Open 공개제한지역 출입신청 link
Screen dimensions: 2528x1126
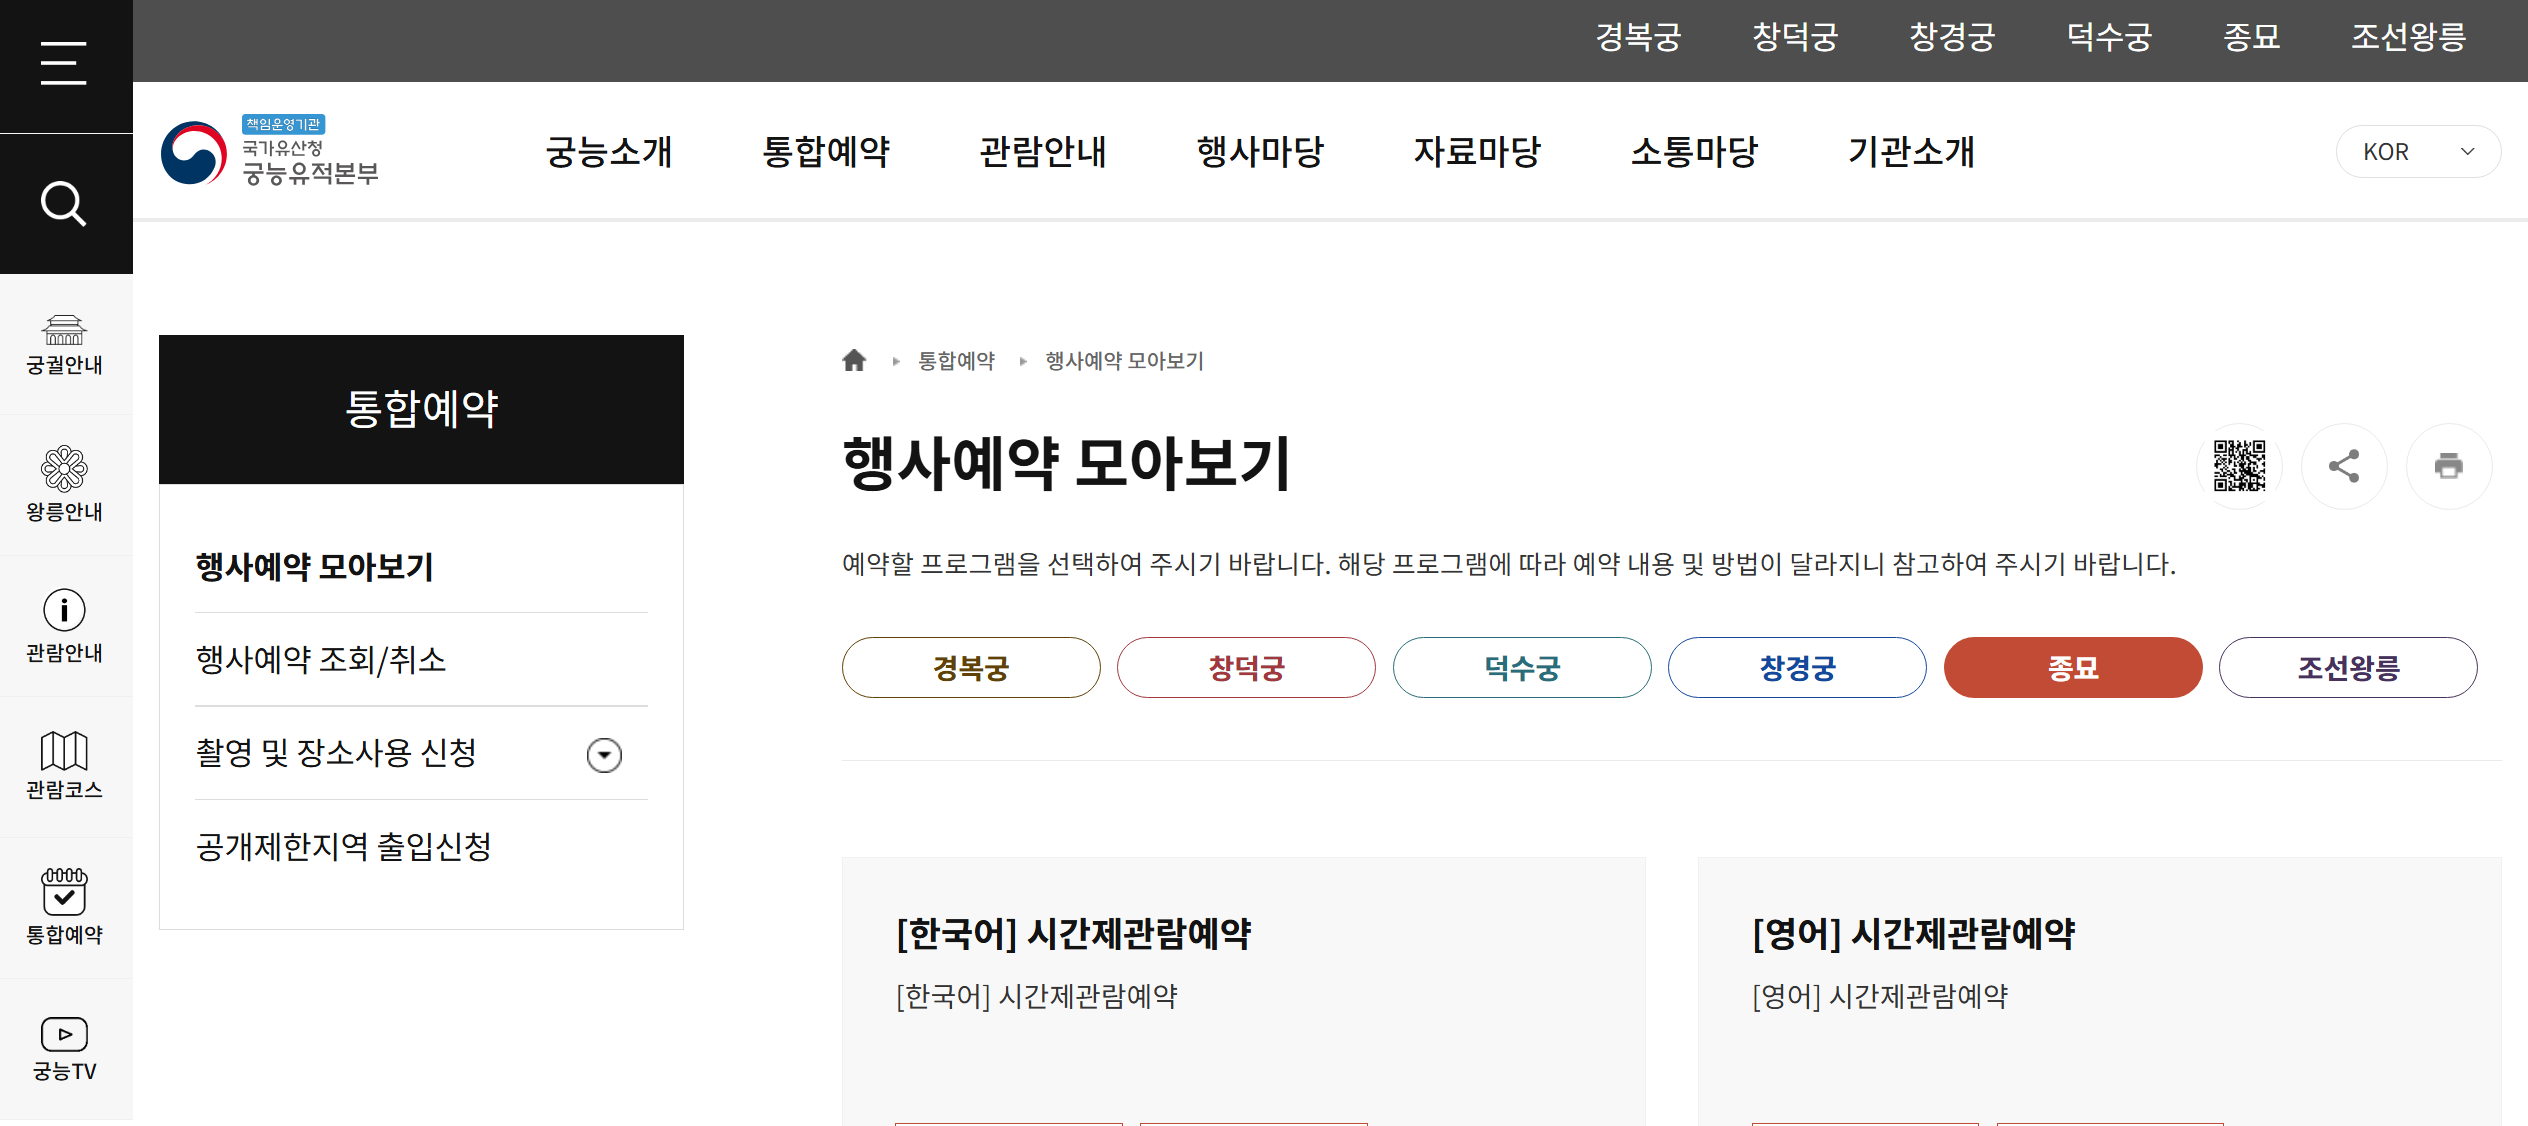(x=343, y=847)
